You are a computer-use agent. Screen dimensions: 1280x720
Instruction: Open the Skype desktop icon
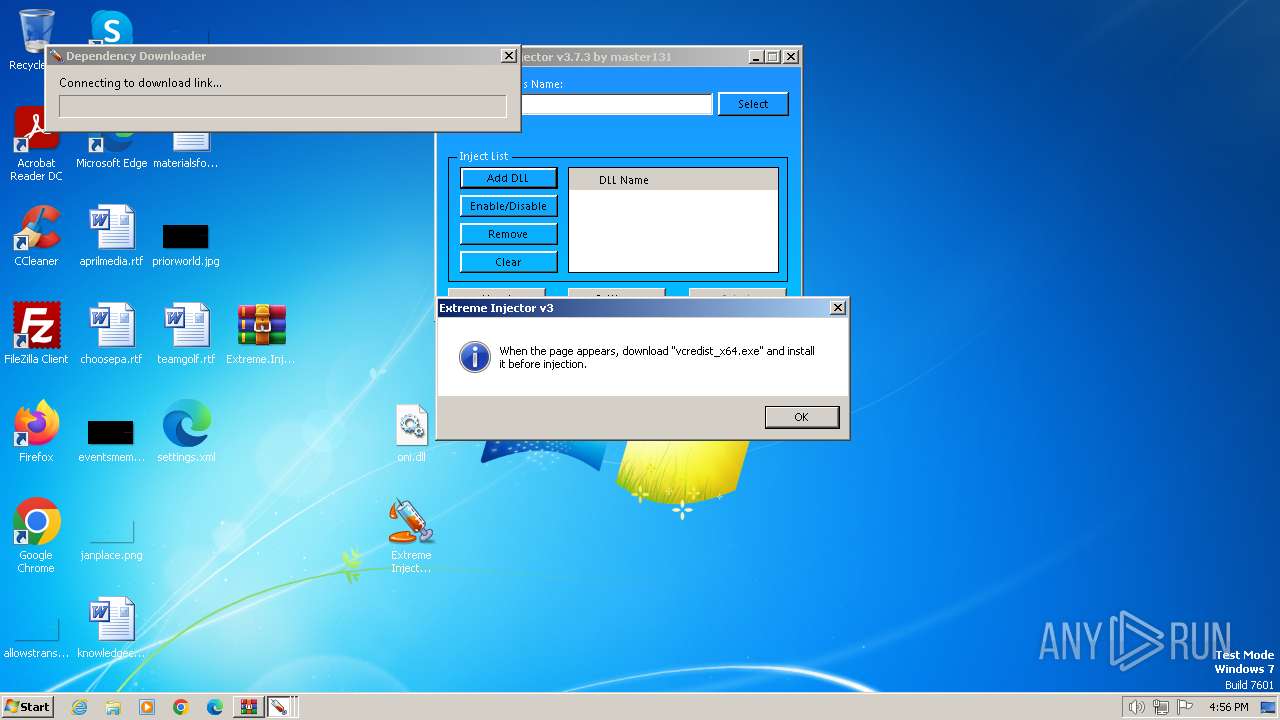(111, 28)
